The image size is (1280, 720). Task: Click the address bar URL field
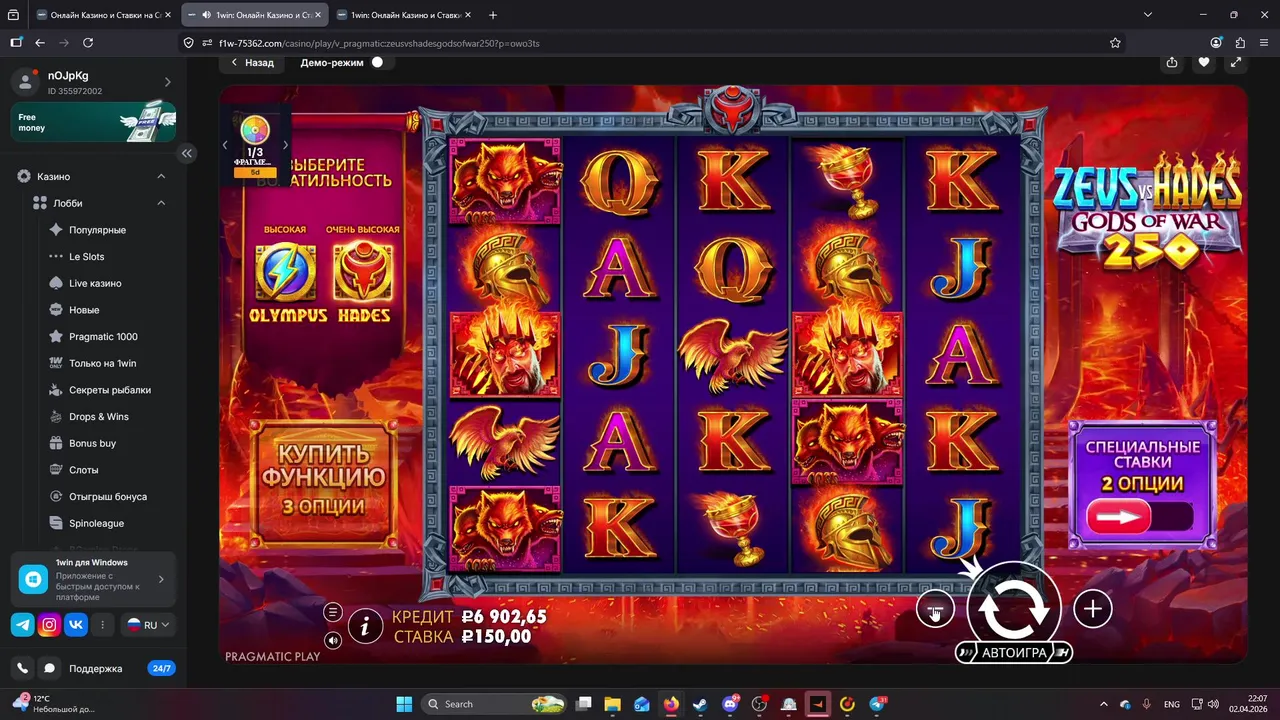[x=650, y=43]
